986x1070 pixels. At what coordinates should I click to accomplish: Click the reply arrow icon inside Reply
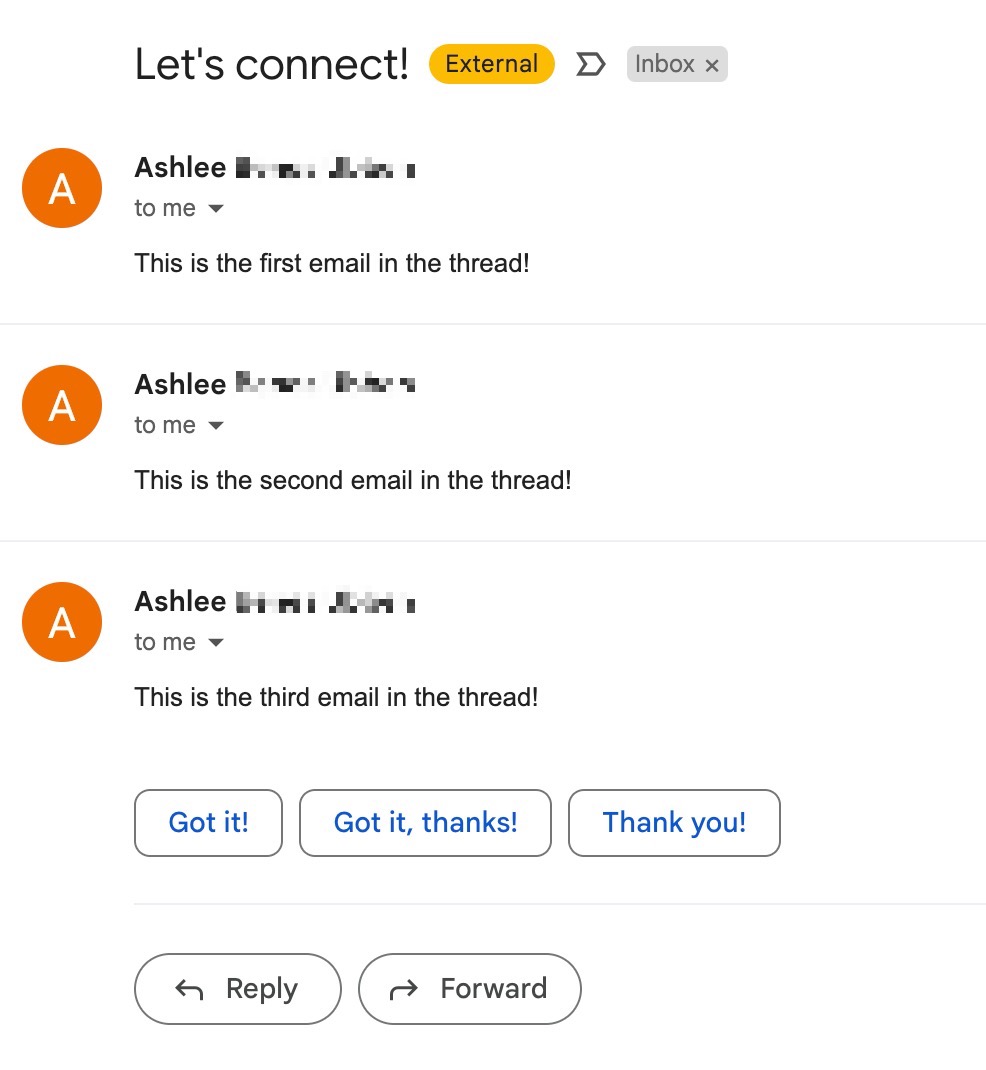click(188, 989)
